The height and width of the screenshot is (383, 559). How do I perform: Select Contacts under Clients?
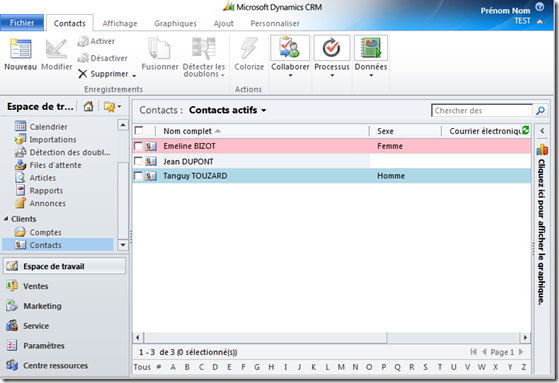coord(58,245)
